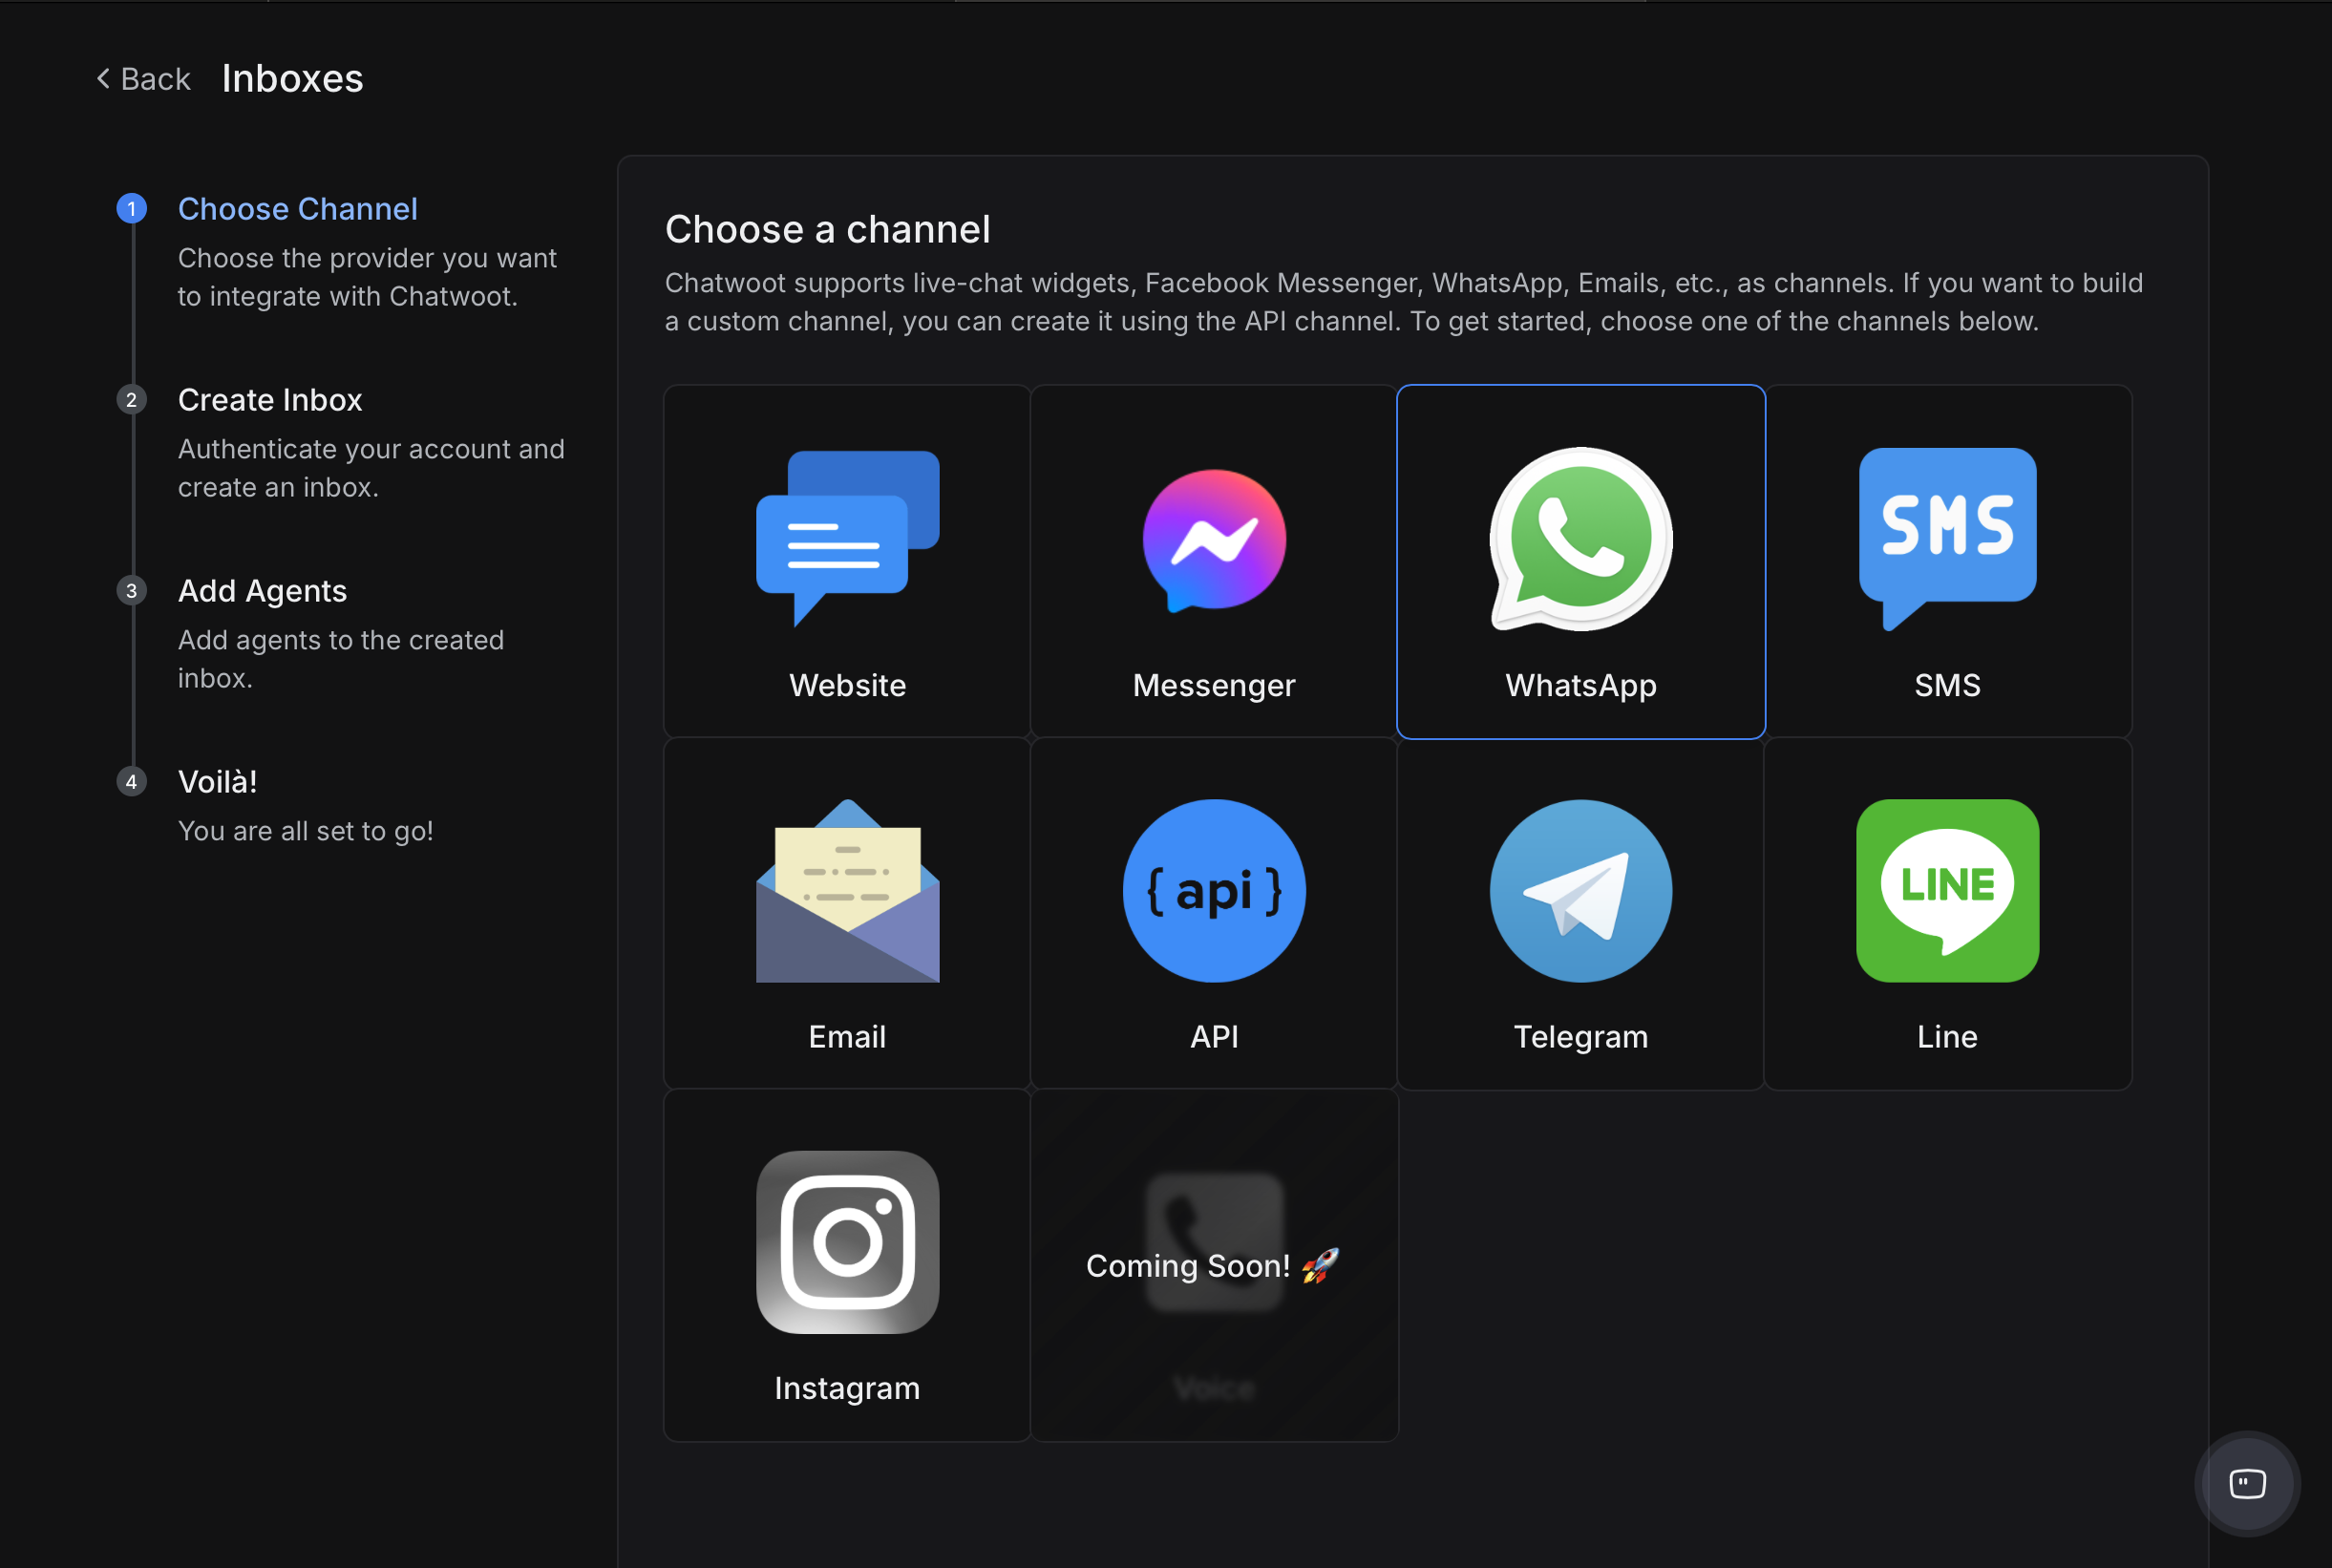Open the chat widget bubble icon
The height and width of the screenshot is (1568, 2332).
tap(2247, 1483)
